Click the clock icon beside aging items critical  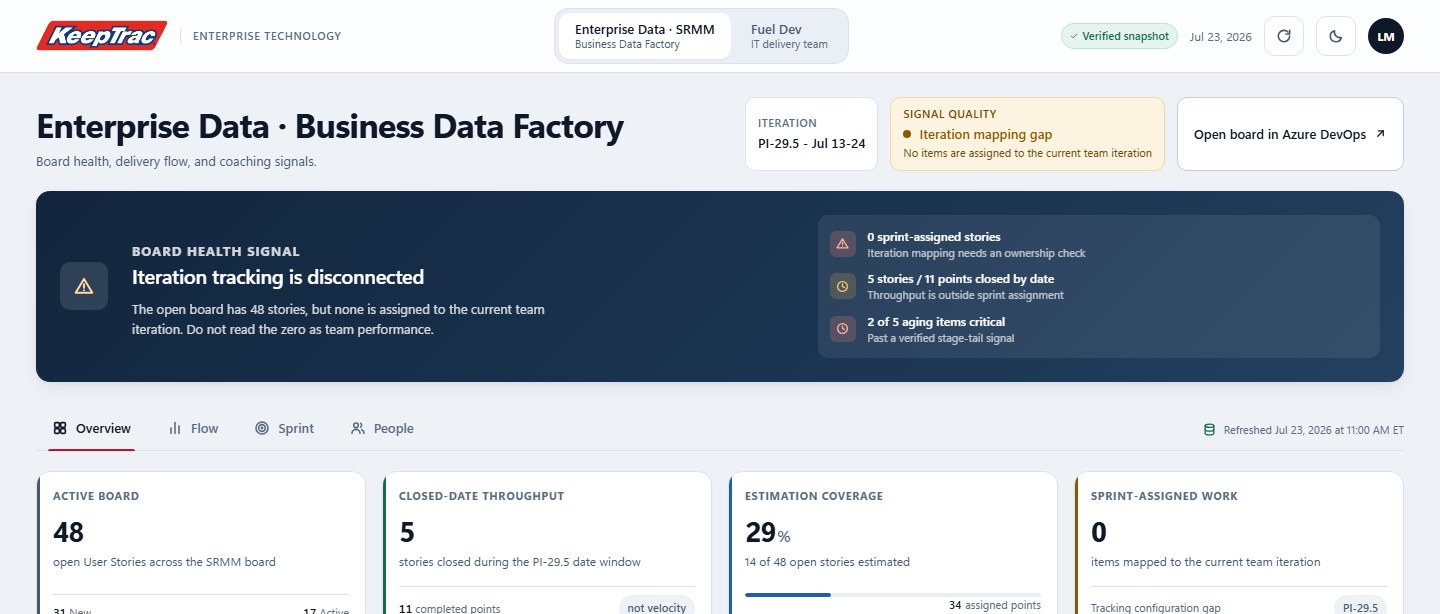tap(842, 329)
